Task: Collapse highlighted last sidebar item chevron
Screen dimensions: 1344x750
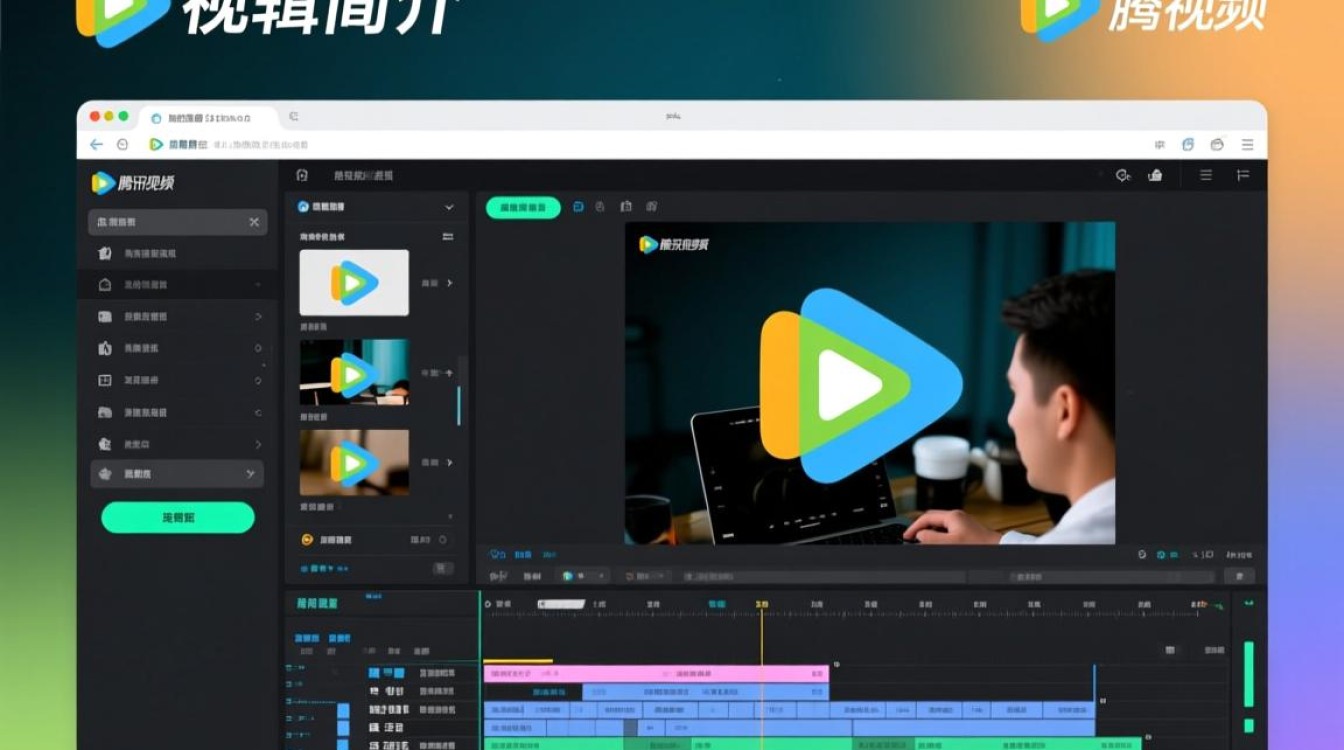Action: pos(251,474)
